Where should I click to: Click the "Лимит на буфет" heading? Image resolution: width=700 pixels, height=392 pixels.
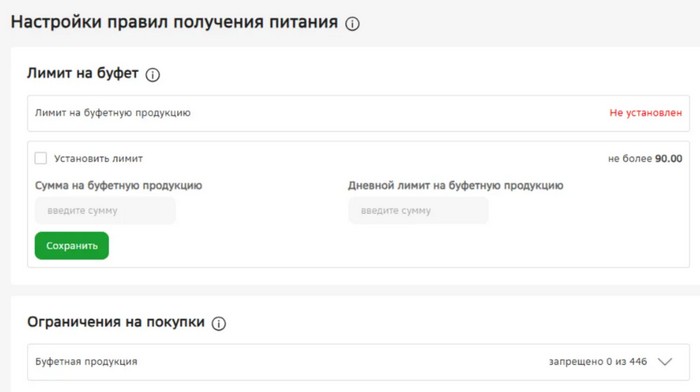click(83, 73)
